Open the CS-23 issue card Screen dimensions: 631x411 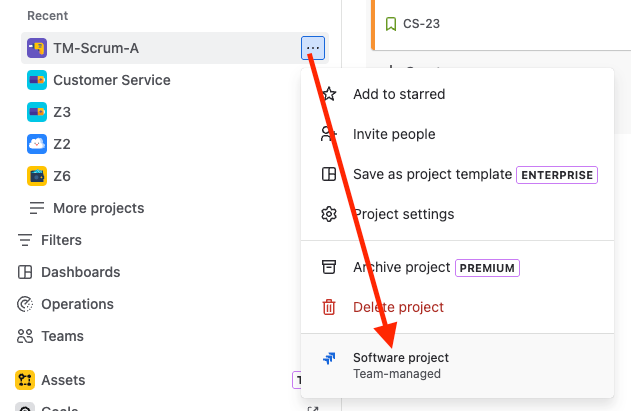421,23
